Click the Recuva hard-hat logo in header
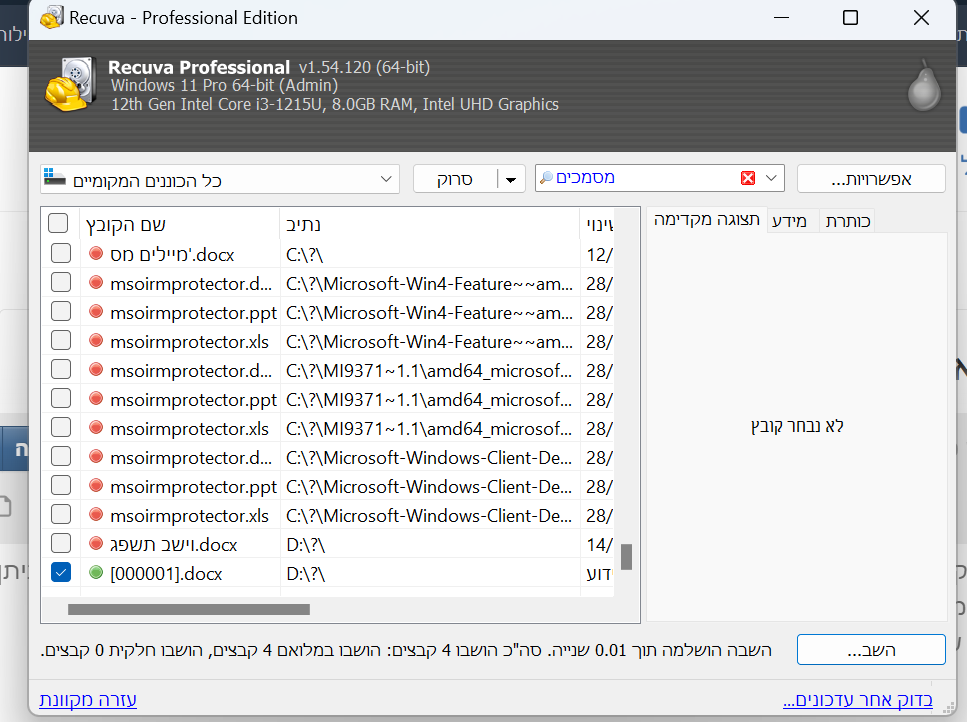This screenshot has height=722, width=967. (x=70, y=84)
